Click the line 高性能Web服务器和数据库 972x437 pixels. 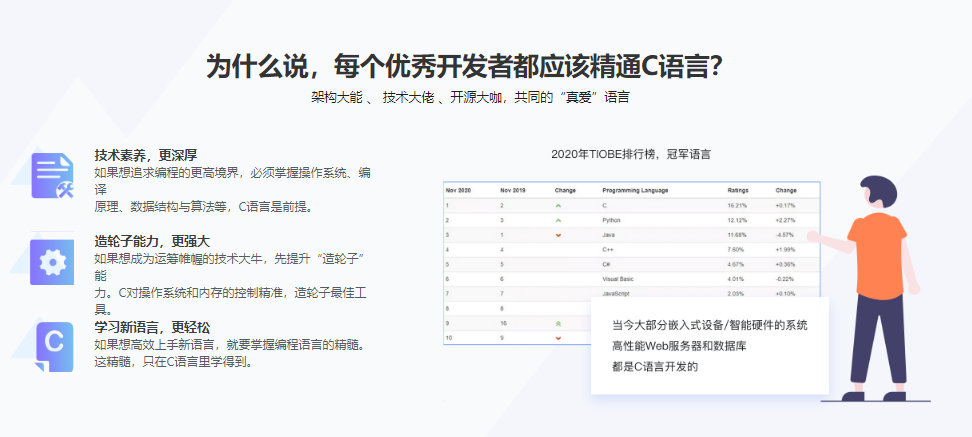pos(679,346)
